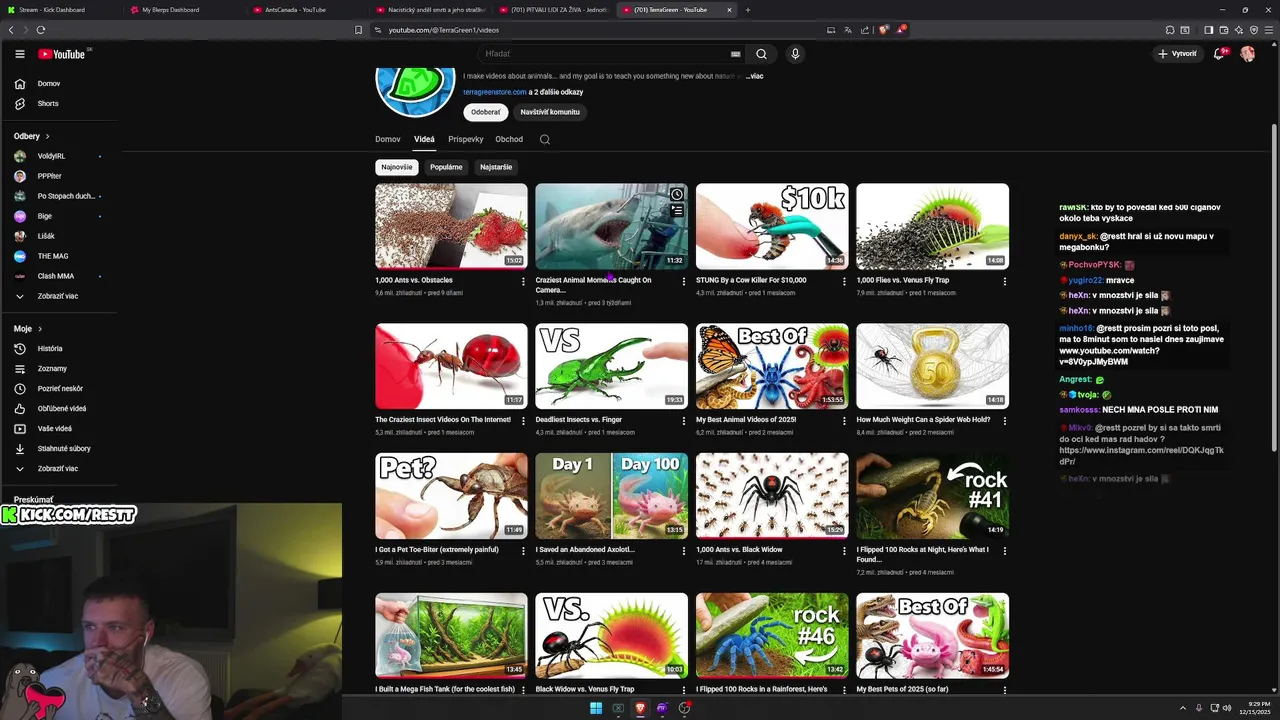Open the account avatar menu

pyautogui.click(x=1248, y=54)
